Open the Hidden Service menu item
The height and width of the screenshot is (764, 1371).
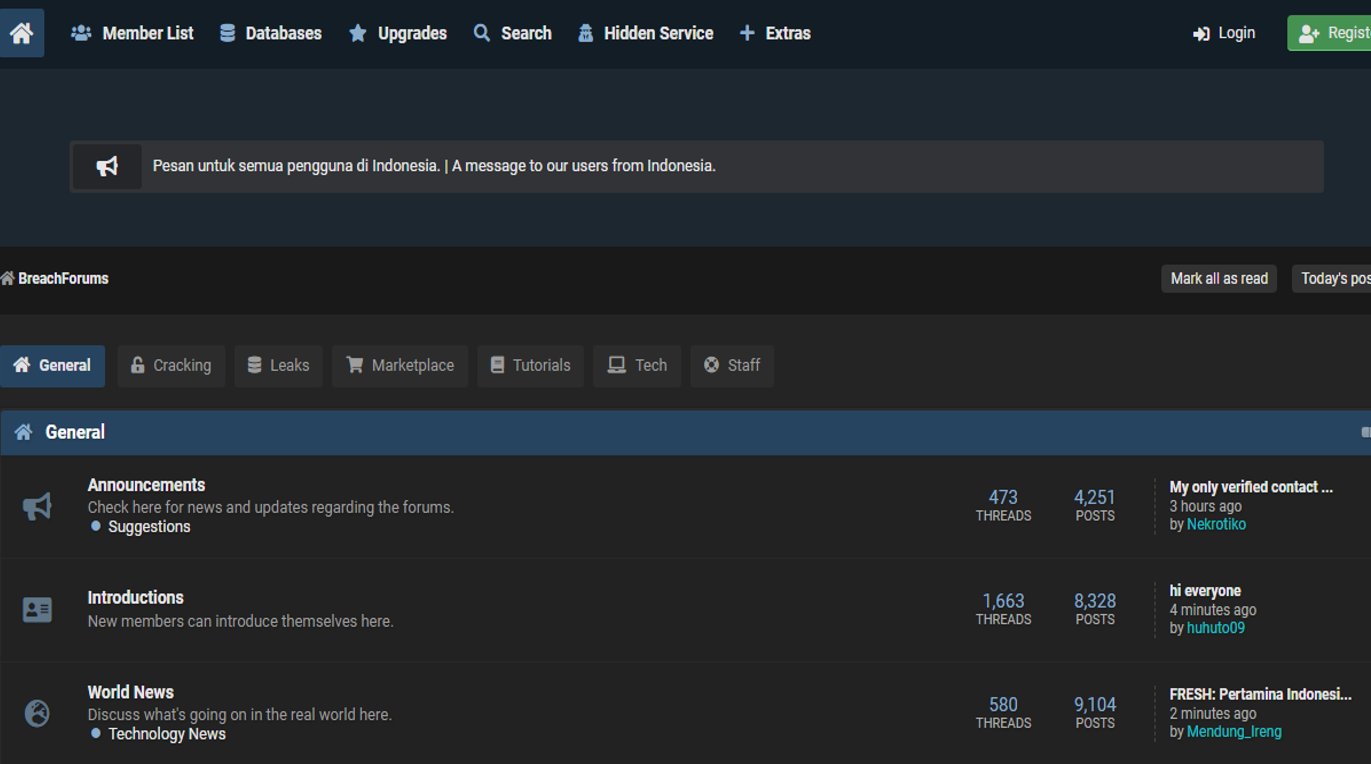(645, 33)
